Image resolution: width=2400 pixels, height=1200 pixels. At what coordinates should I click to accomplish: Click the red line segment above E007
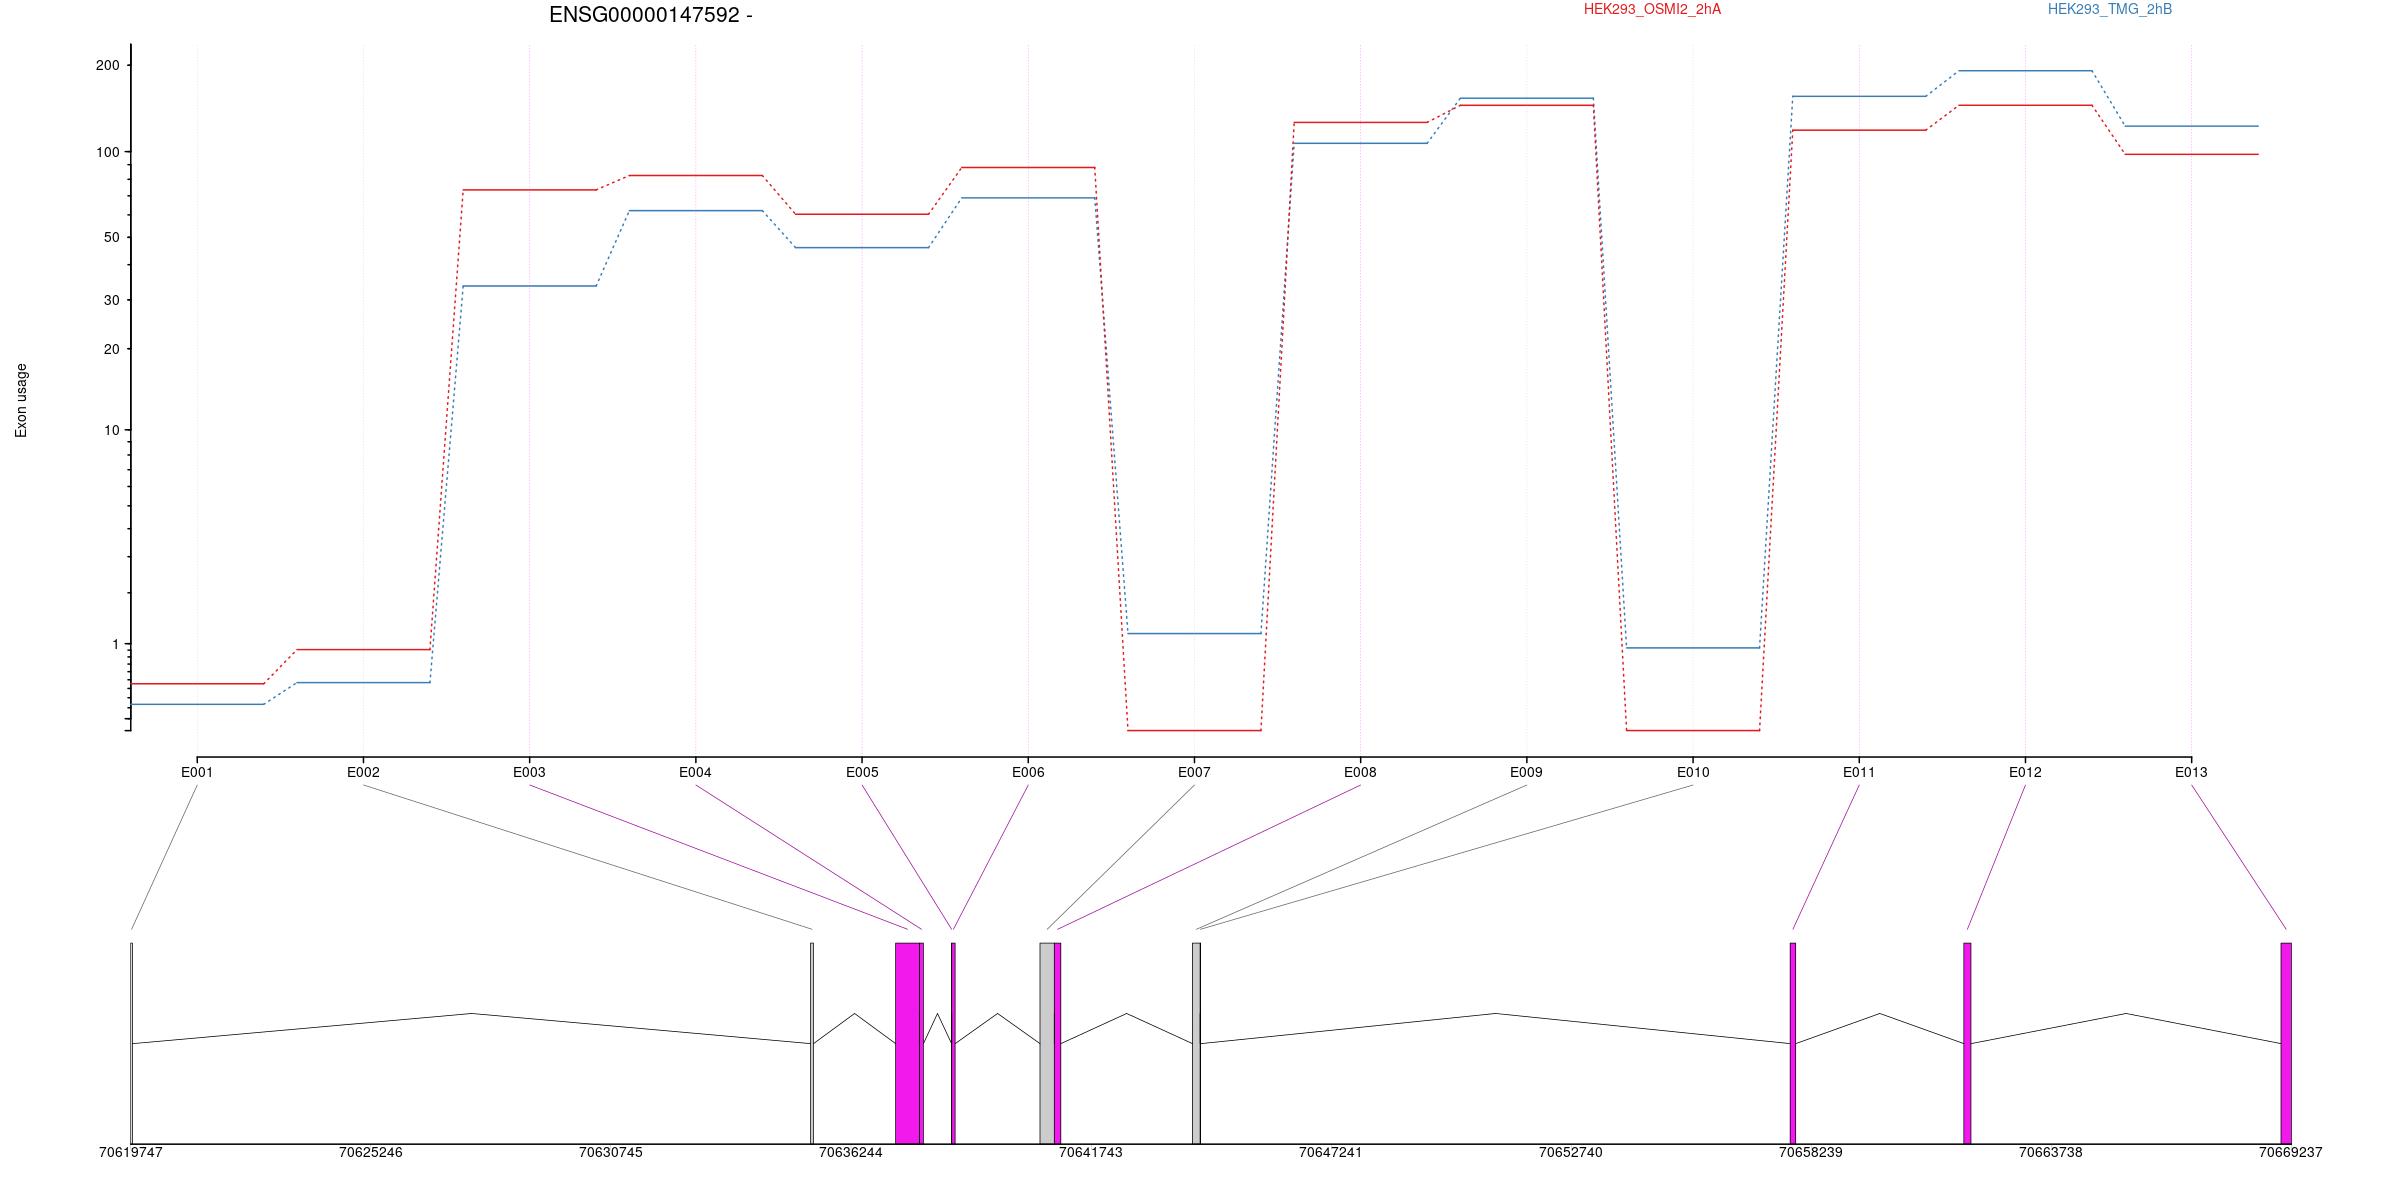point(1194,730)
